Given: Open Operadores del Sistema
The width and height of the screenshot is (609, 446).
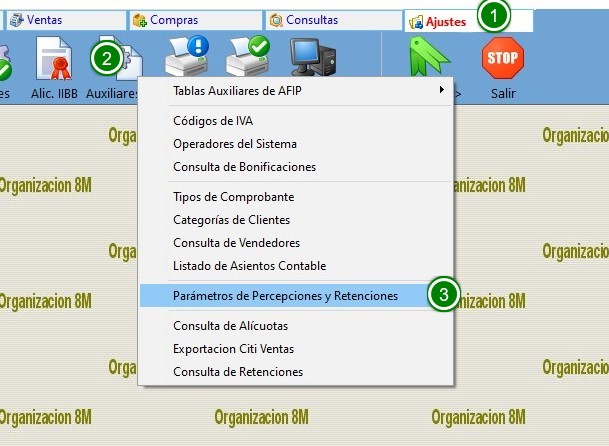Looking at the screenshot, I should (x=296, y=144).
